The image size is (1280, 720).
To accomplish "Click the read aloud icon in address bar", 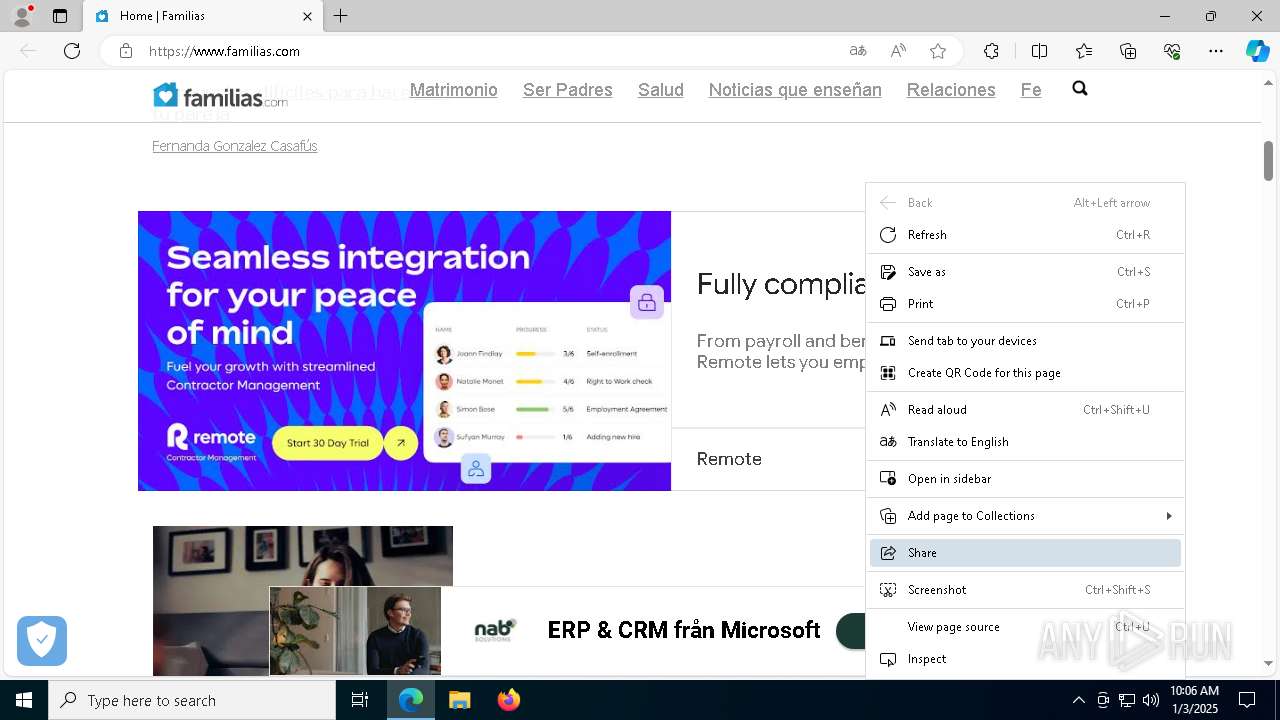I will (x=898, y=51).
